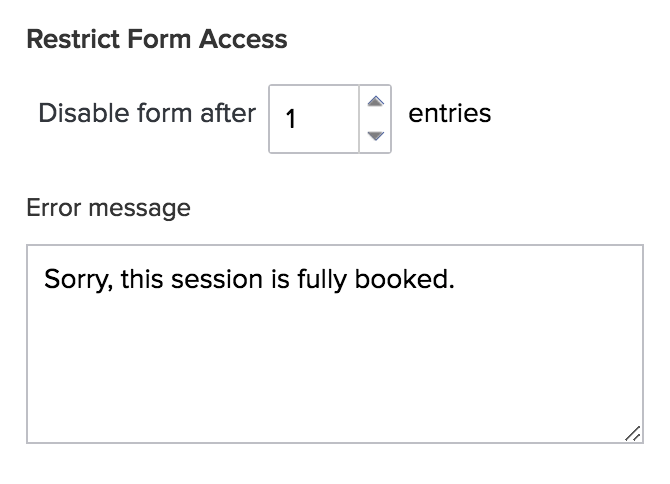Click the up arrow to increase entries
This screenshot has height=484, width=670.
375,101
